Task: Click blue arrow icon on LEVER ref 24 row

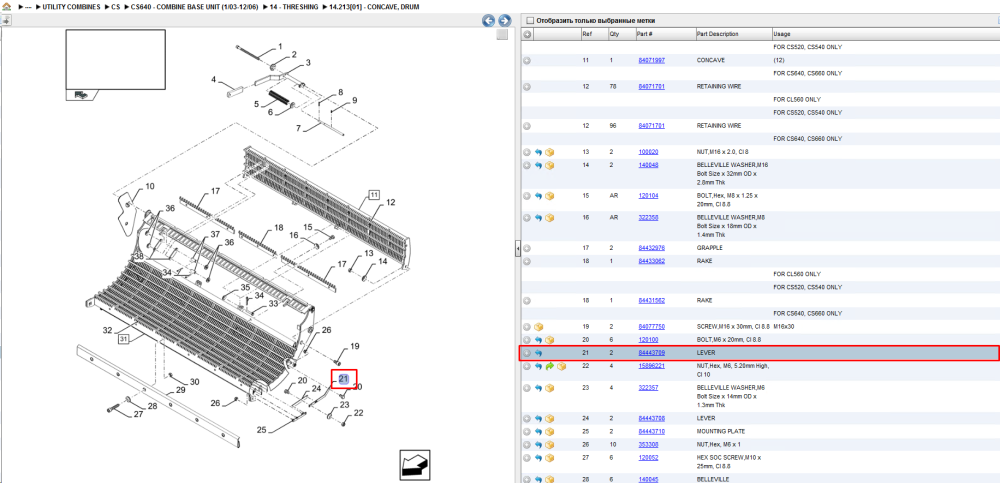Action: click(x=538, y=419)
